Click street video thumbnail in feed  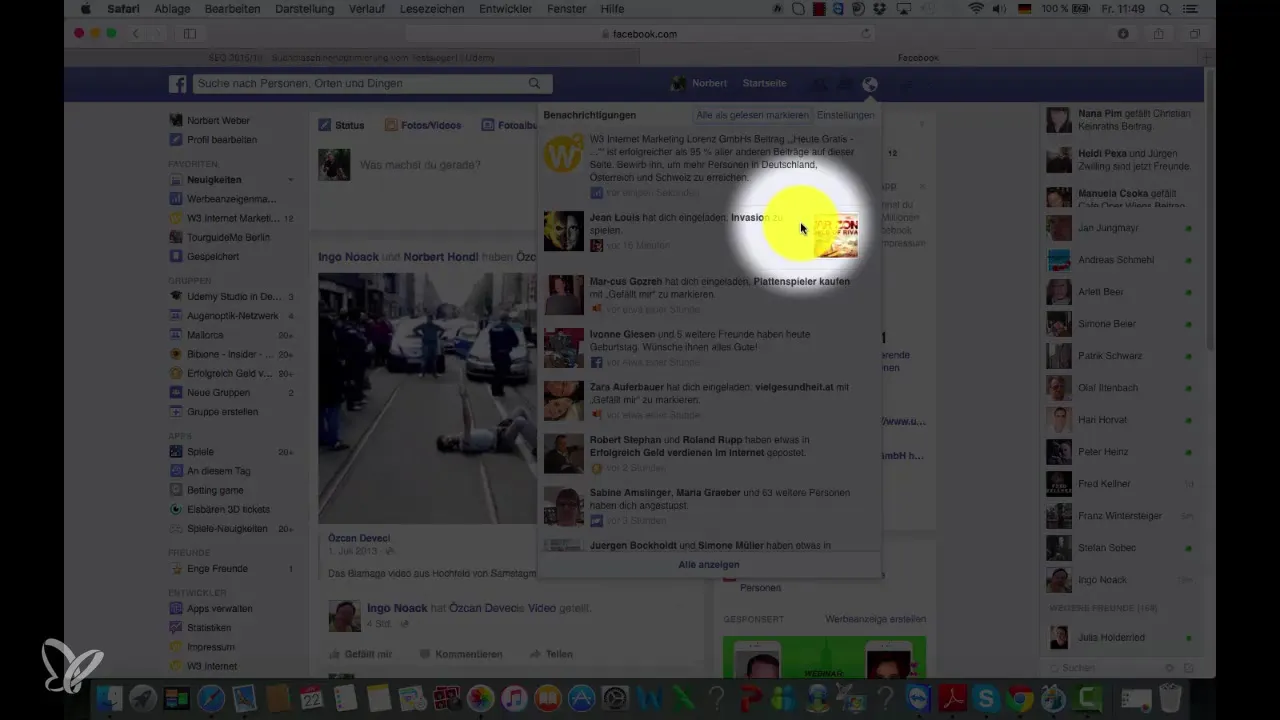point(428,397)
